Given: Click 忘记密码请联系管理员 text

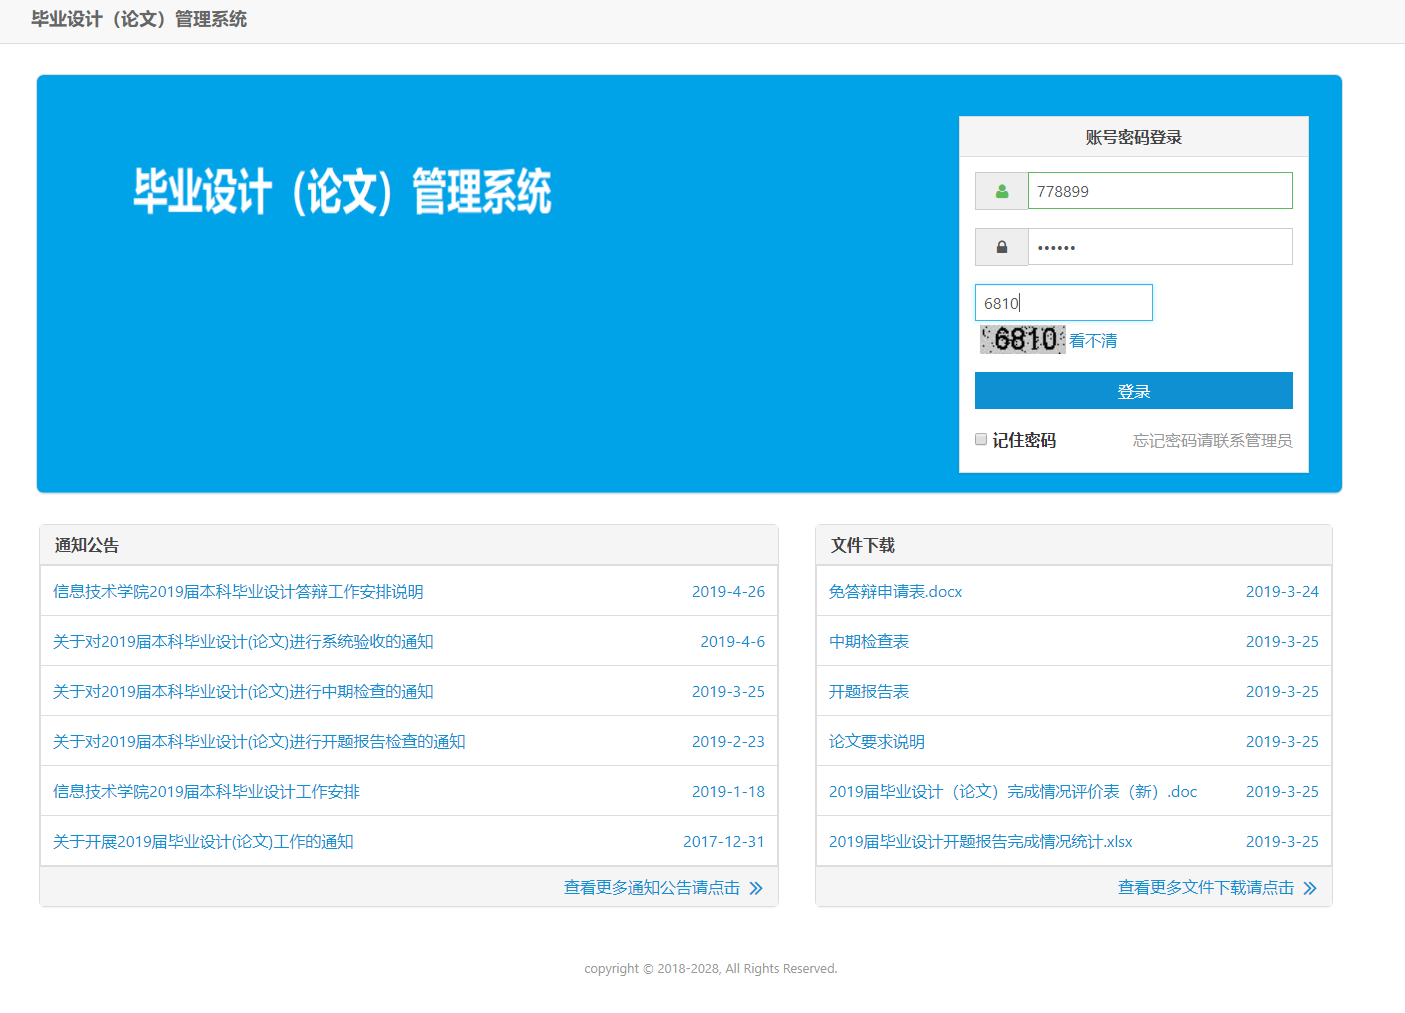Looking at the screenshot, I should [x=1211, y=440].
